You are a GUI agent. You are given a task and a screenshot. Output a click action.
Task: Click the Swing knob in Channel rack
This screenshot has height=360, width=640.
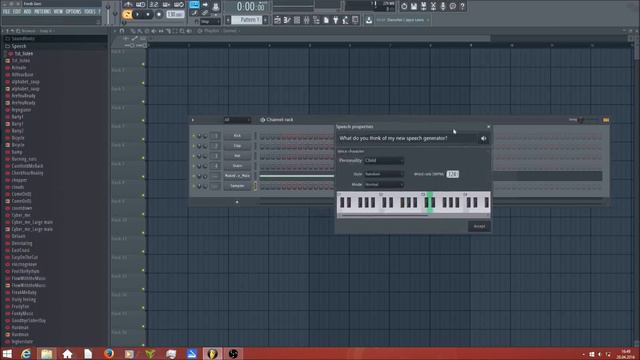point(581,120)
